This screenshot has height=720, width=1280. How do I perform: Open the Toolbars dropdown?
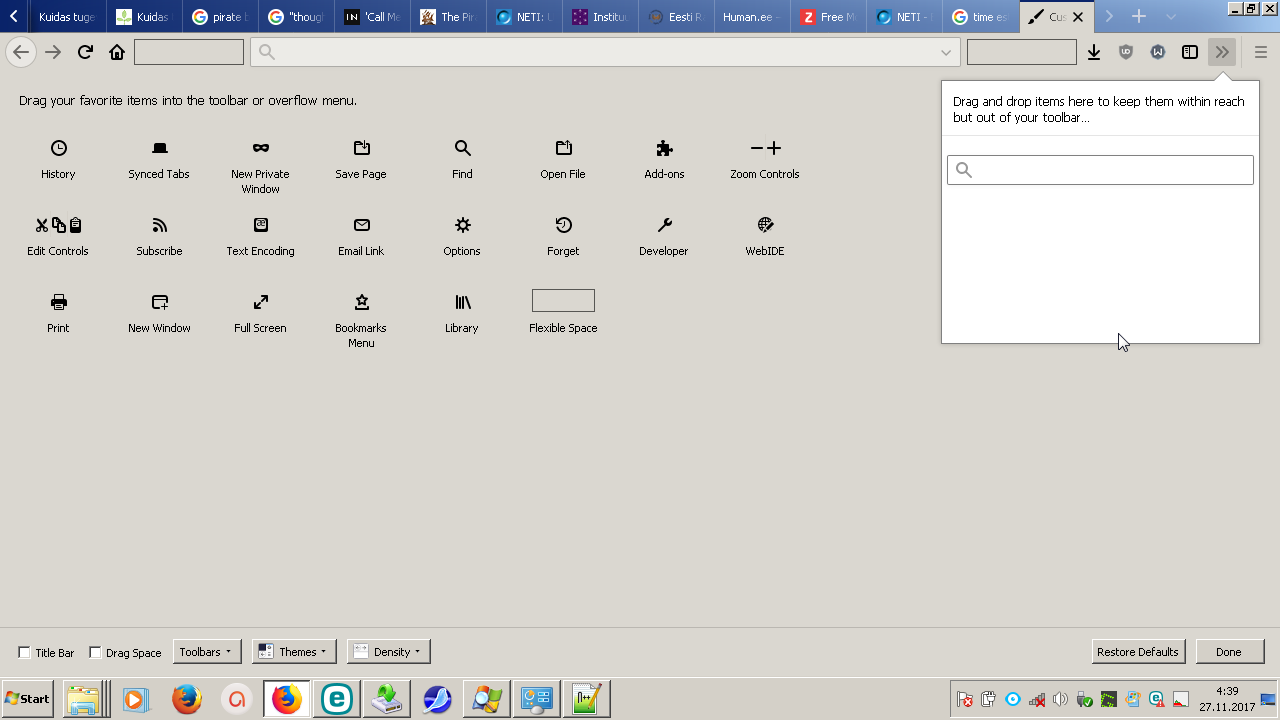point(207,652)
